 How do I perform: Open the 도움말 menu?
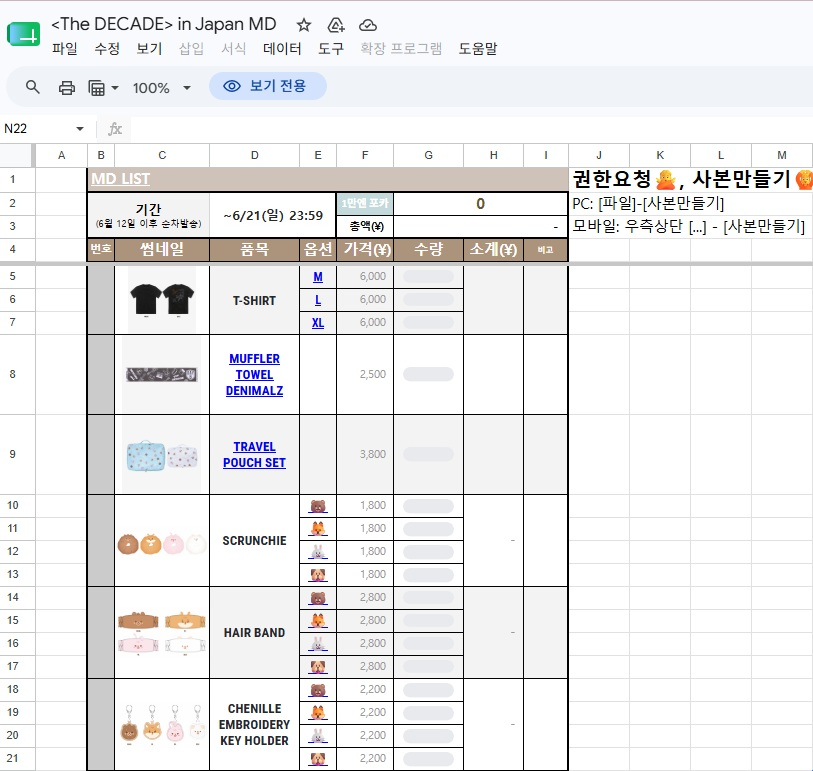click(478, 49)
